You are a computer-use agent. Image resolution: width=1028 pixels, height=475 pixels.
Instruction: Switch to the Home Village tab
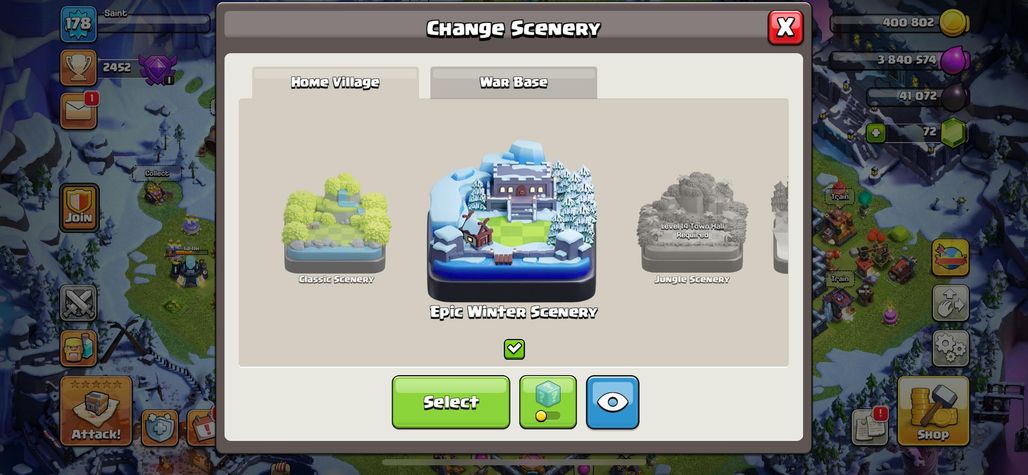335,83
